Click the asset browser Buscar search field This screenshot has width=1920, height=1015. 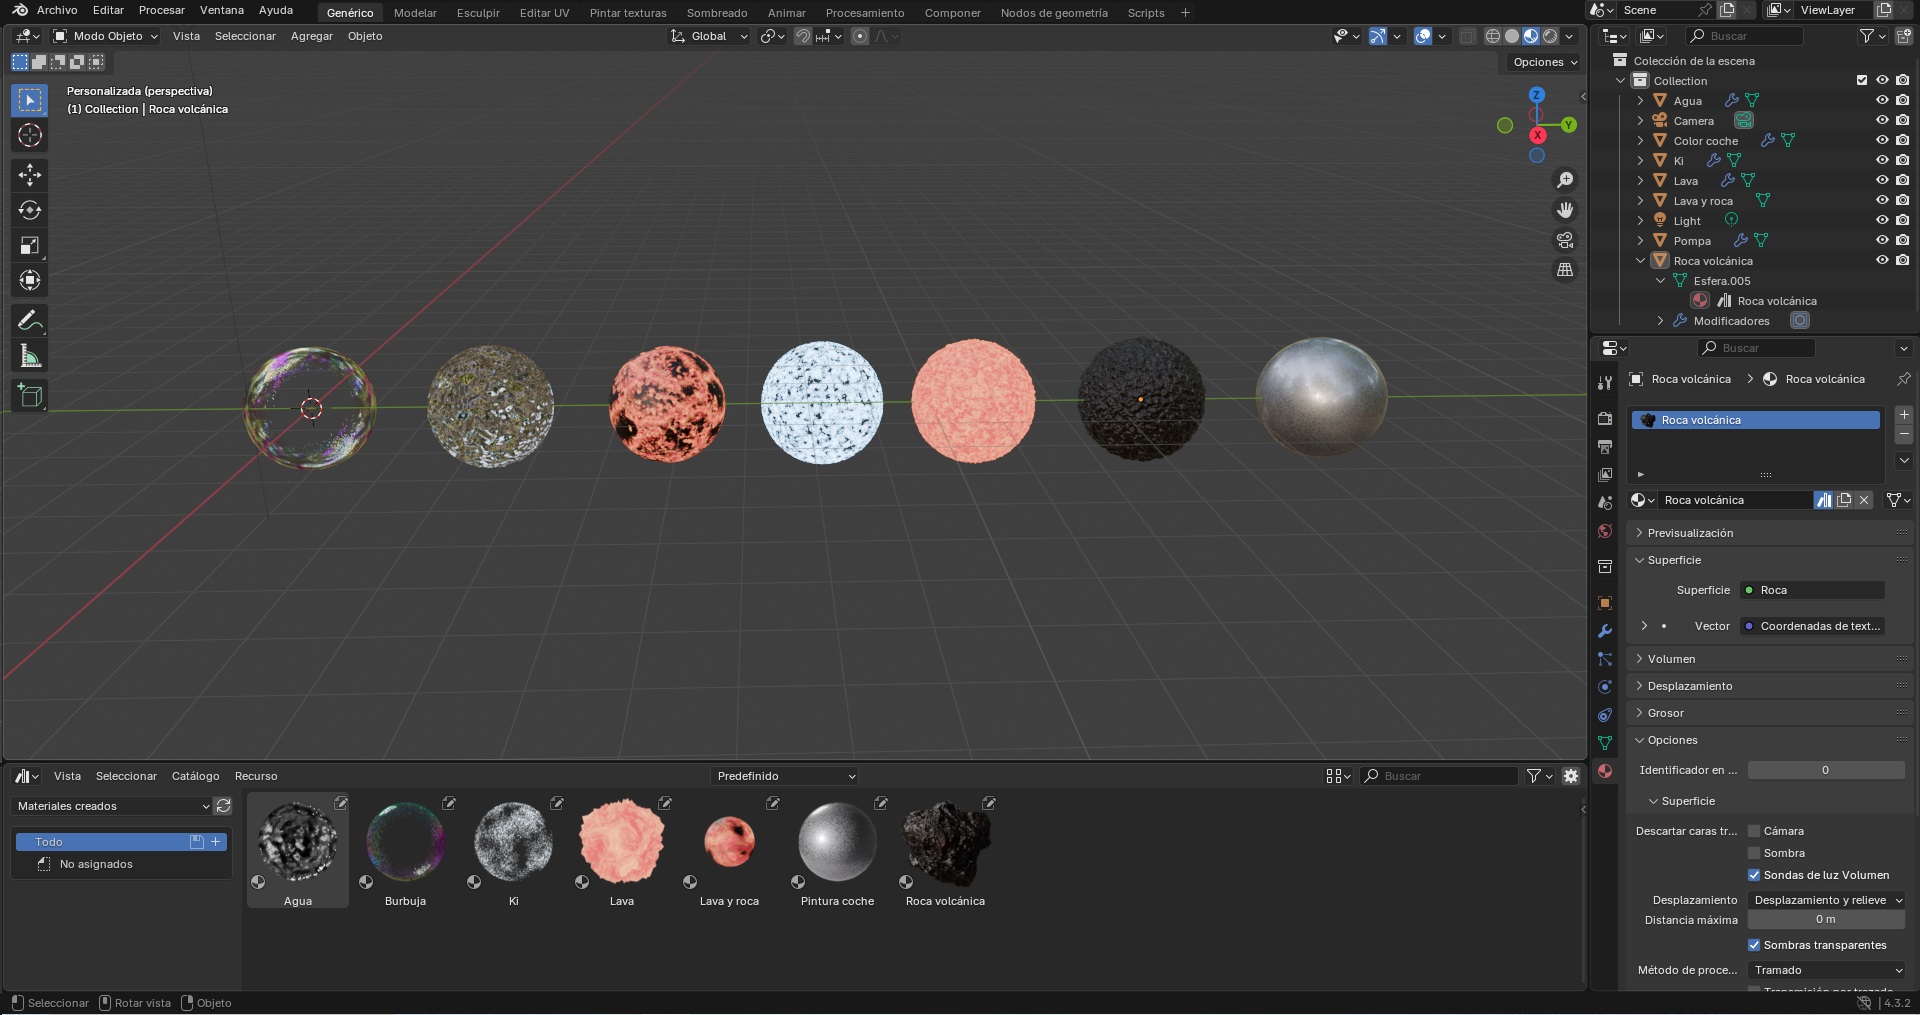coord(1440,776)
